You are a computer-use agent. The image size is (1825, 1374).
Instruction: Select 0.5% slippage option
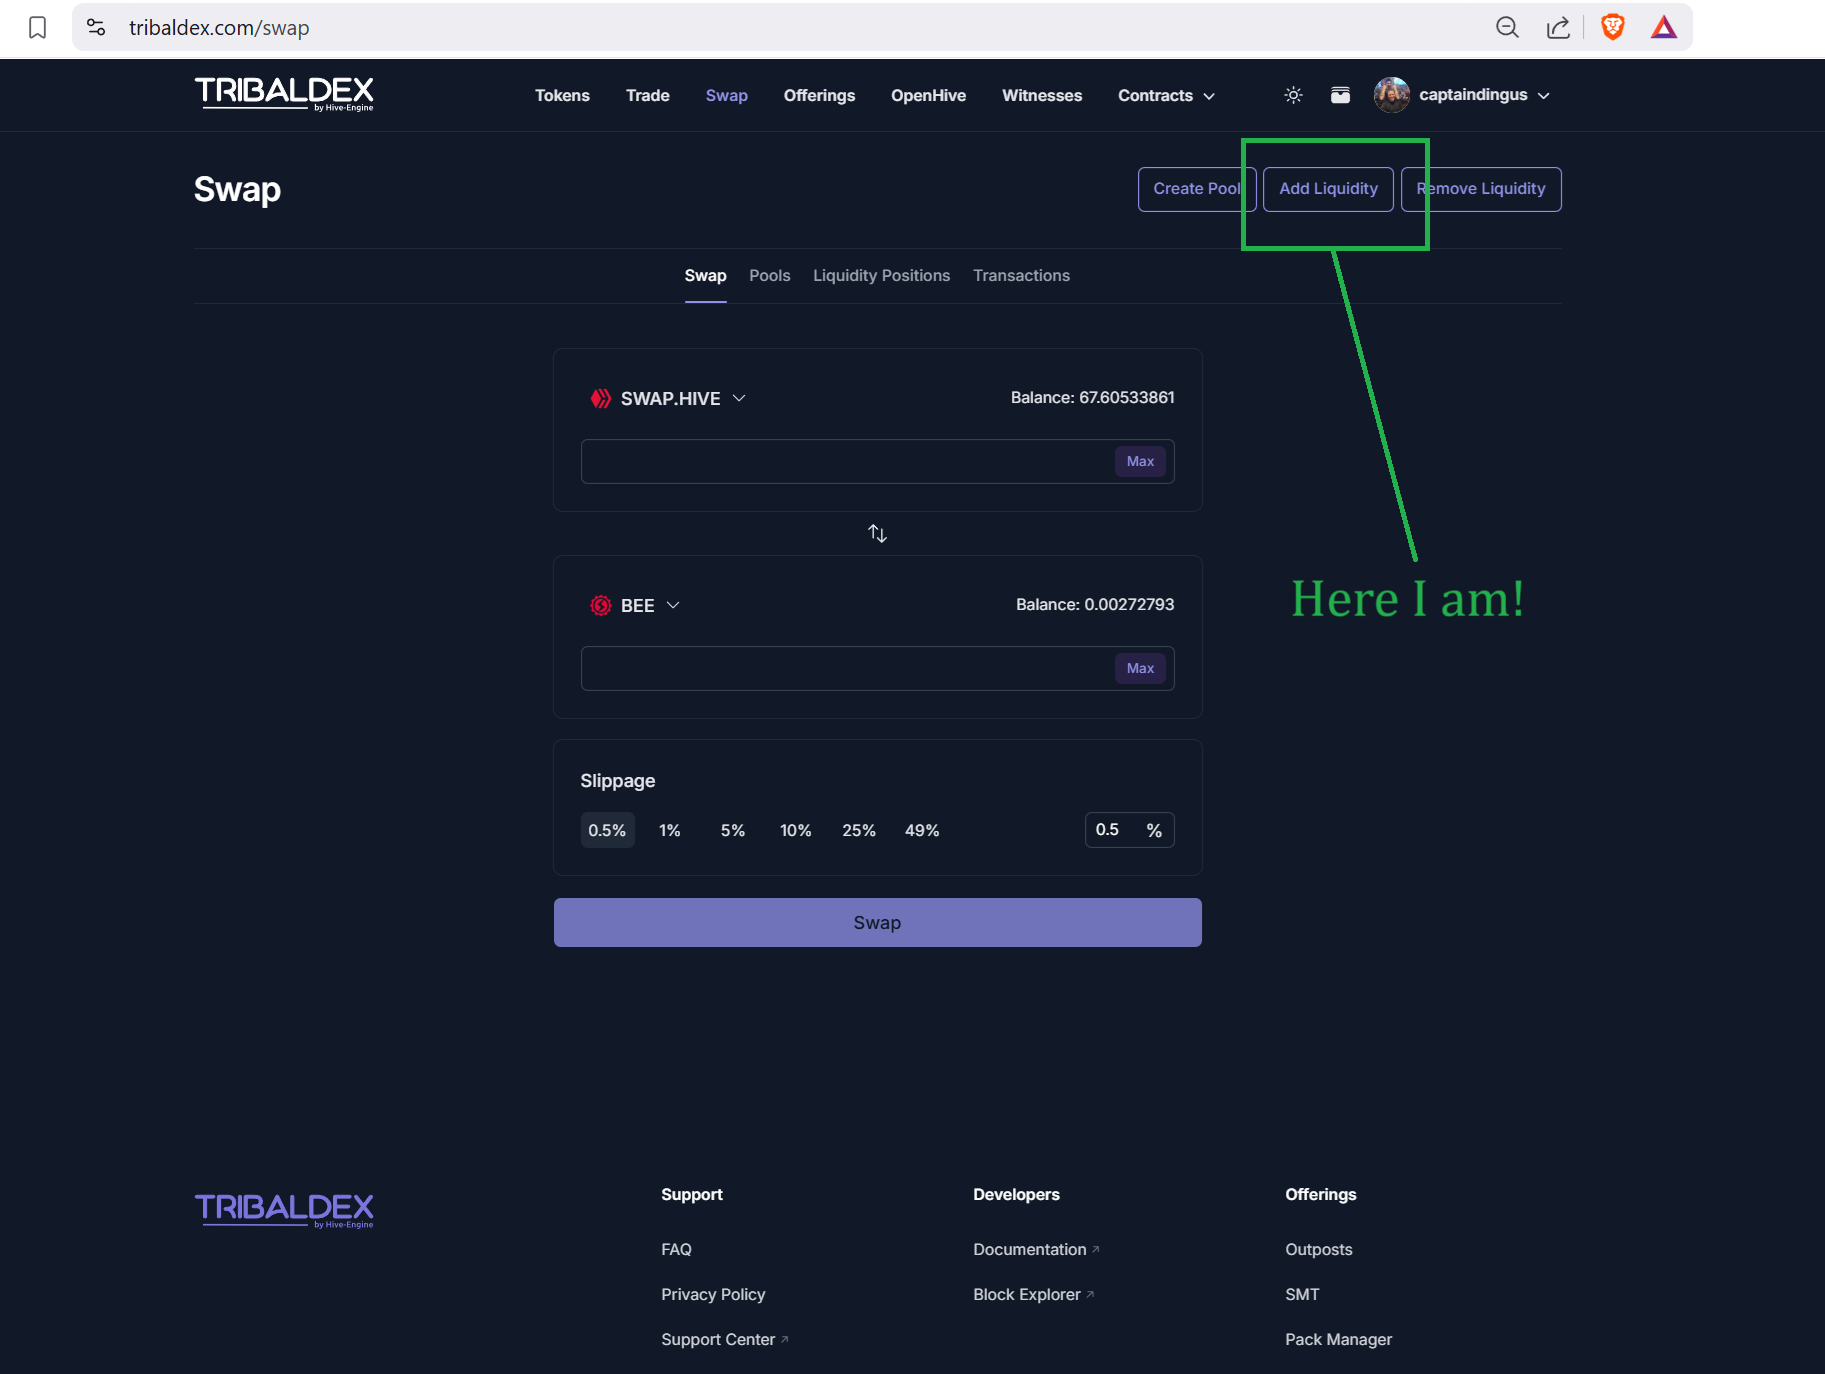click(x=607, y=830)
